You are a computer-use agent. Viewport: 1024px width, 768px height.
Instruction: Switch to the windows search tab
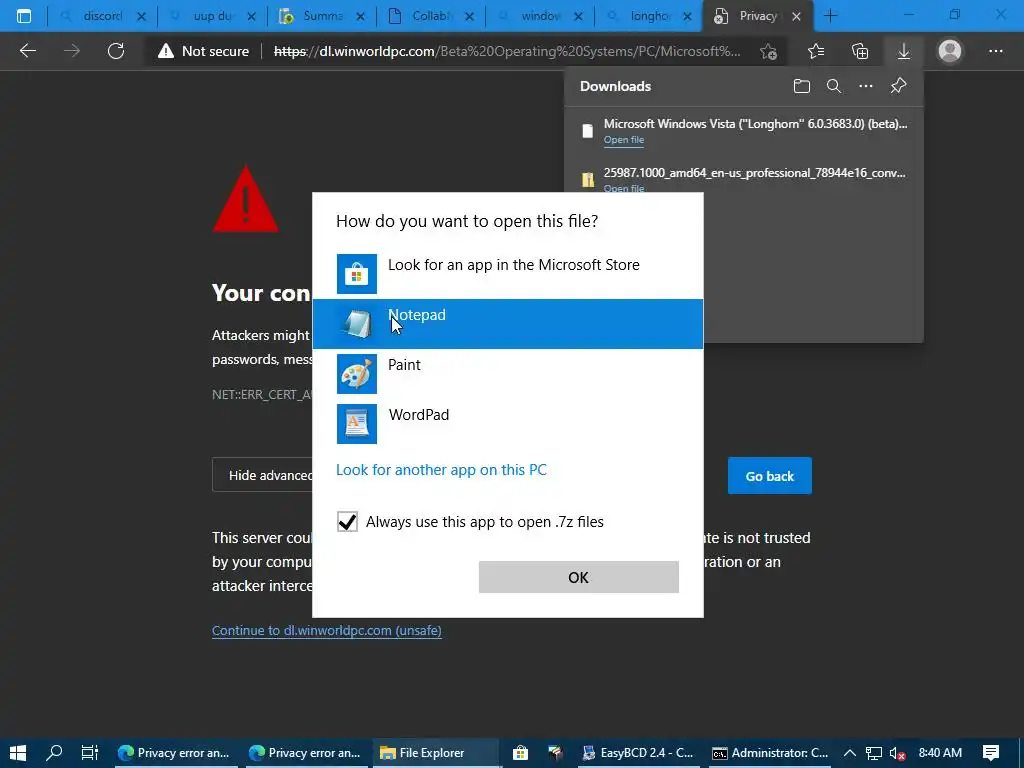540,16
